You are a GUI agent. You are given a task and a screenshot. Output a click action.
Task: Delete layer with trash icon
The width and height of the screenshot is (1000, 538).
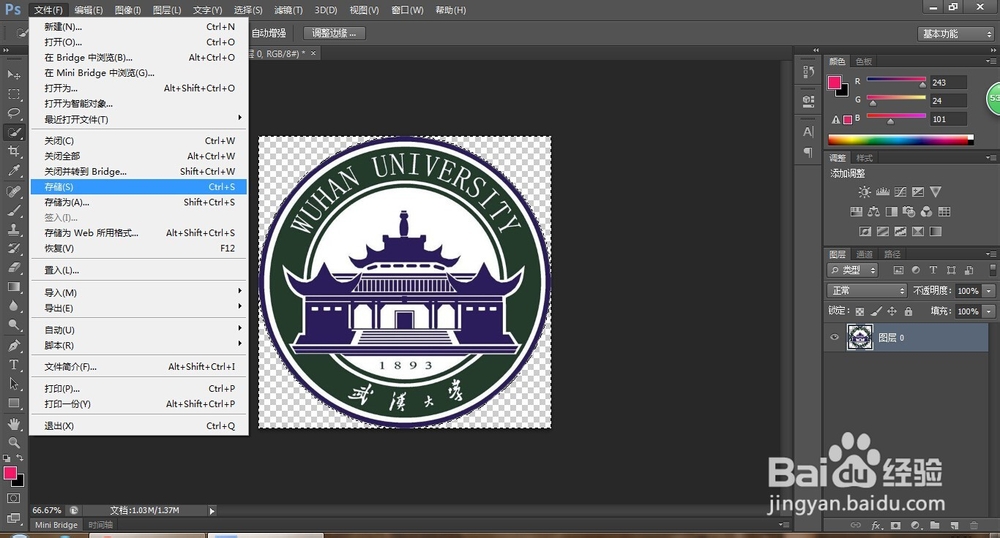click(974, 525)
